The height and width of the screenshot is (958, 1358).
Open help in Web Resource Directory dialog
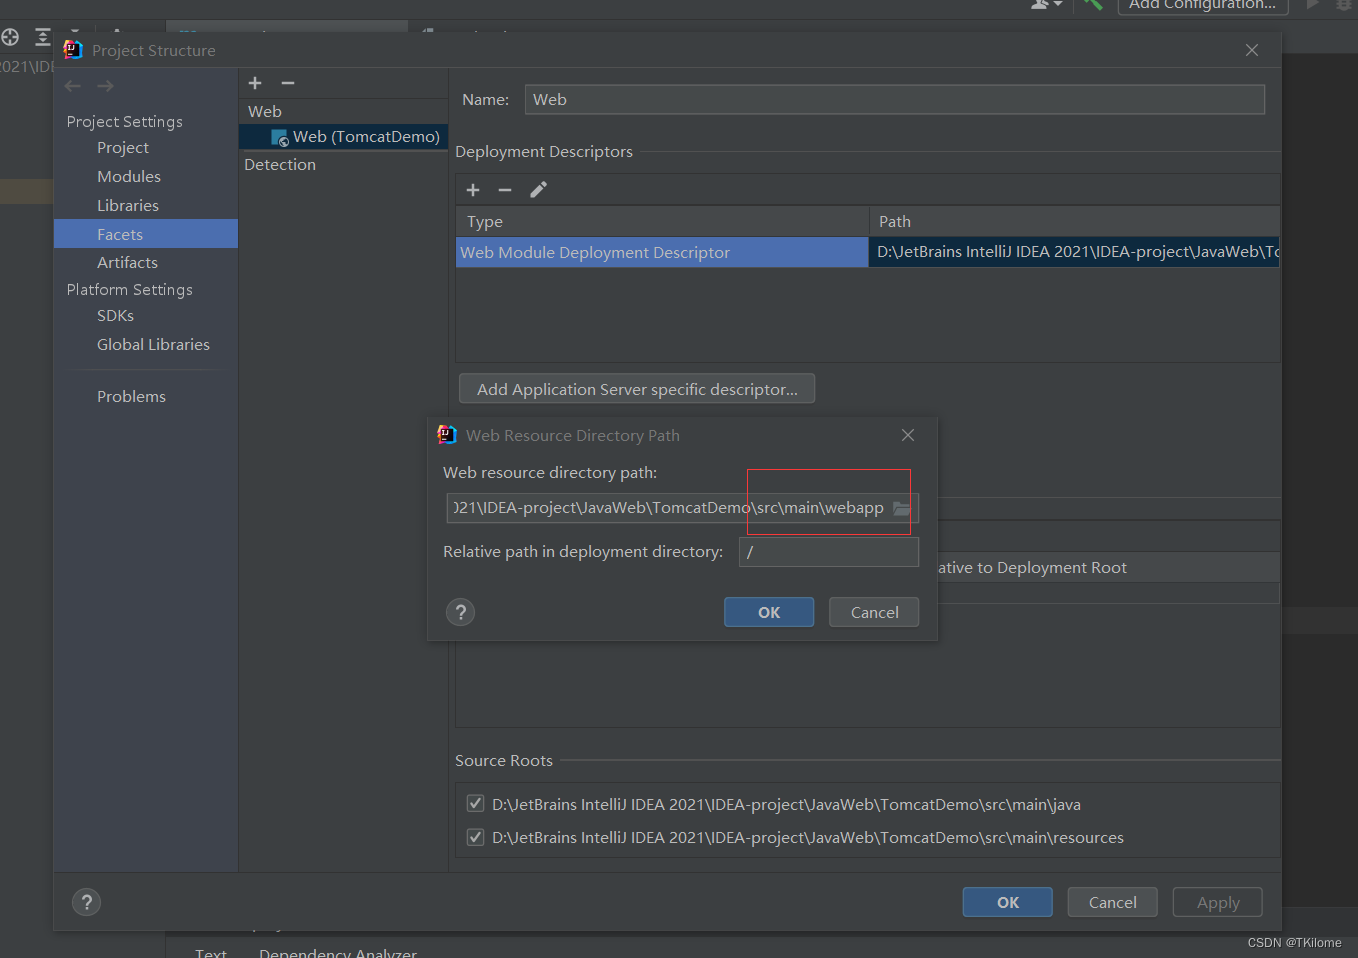coord(460,612)
